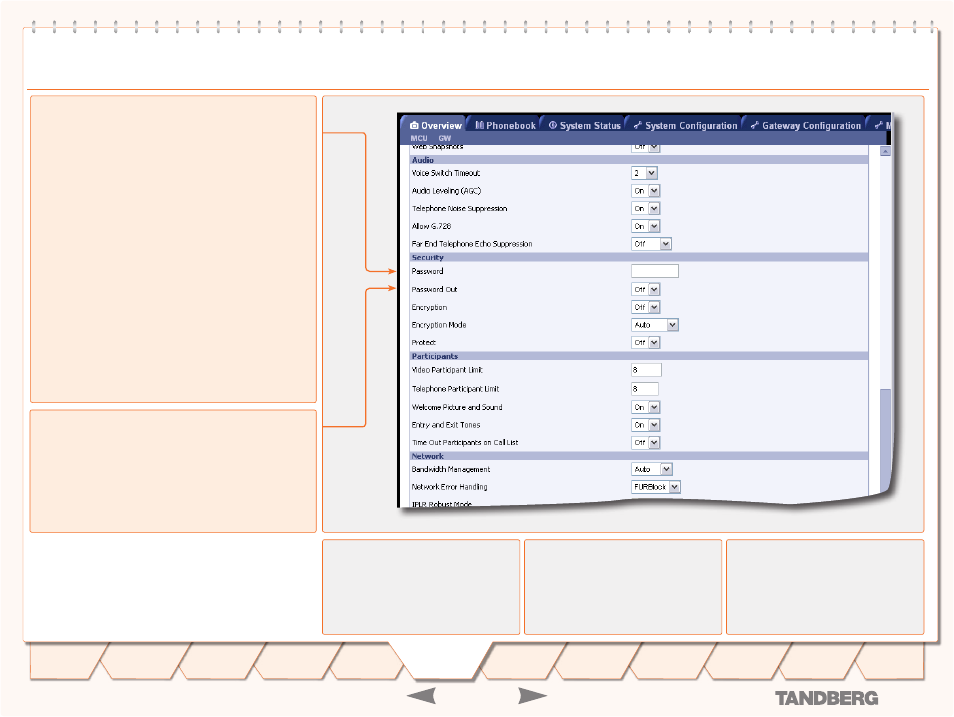
Task: Switch to the Phonebook tab
Action: click(x=505, y=125)
